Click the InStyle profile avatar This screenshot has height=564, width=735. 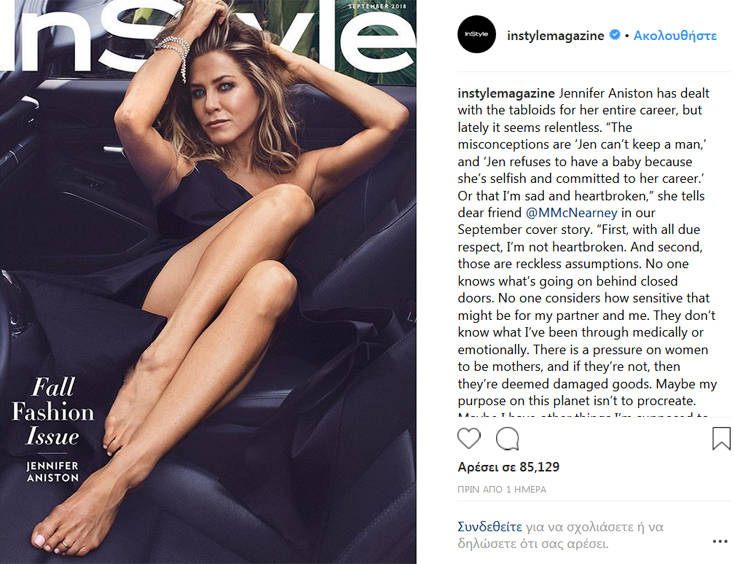477,34
